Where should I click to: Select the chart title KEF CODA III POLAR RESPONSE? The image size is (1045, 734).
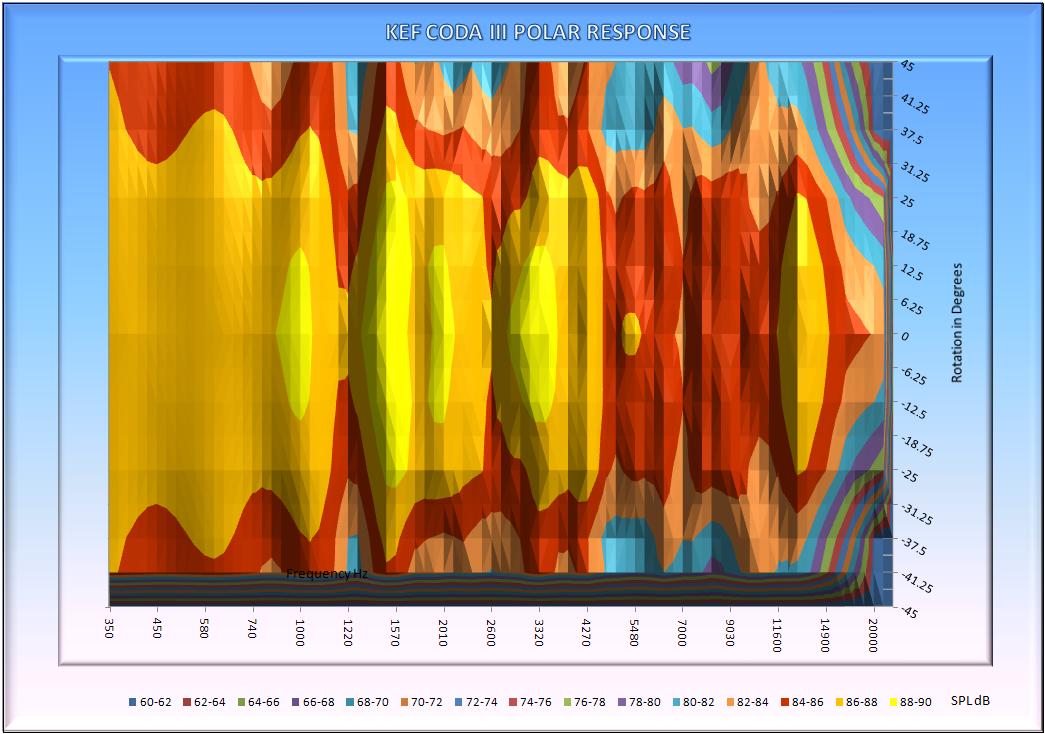[538, 32]
